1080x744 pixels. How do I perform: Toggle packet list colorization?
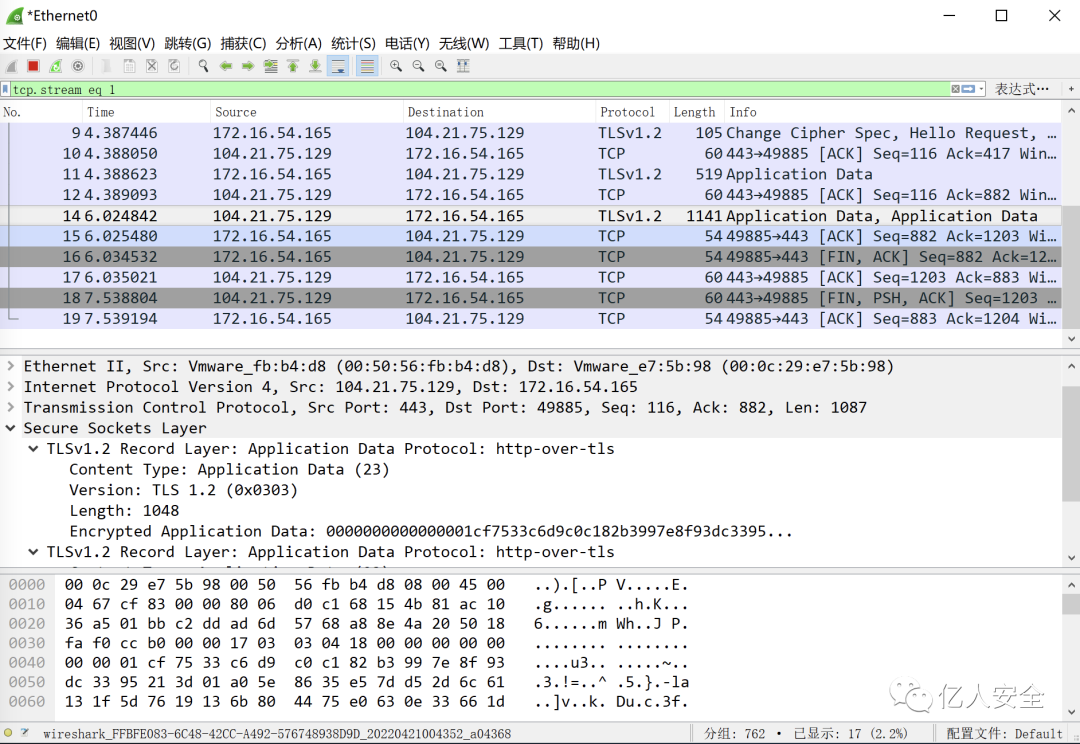(x=367, y=66)
